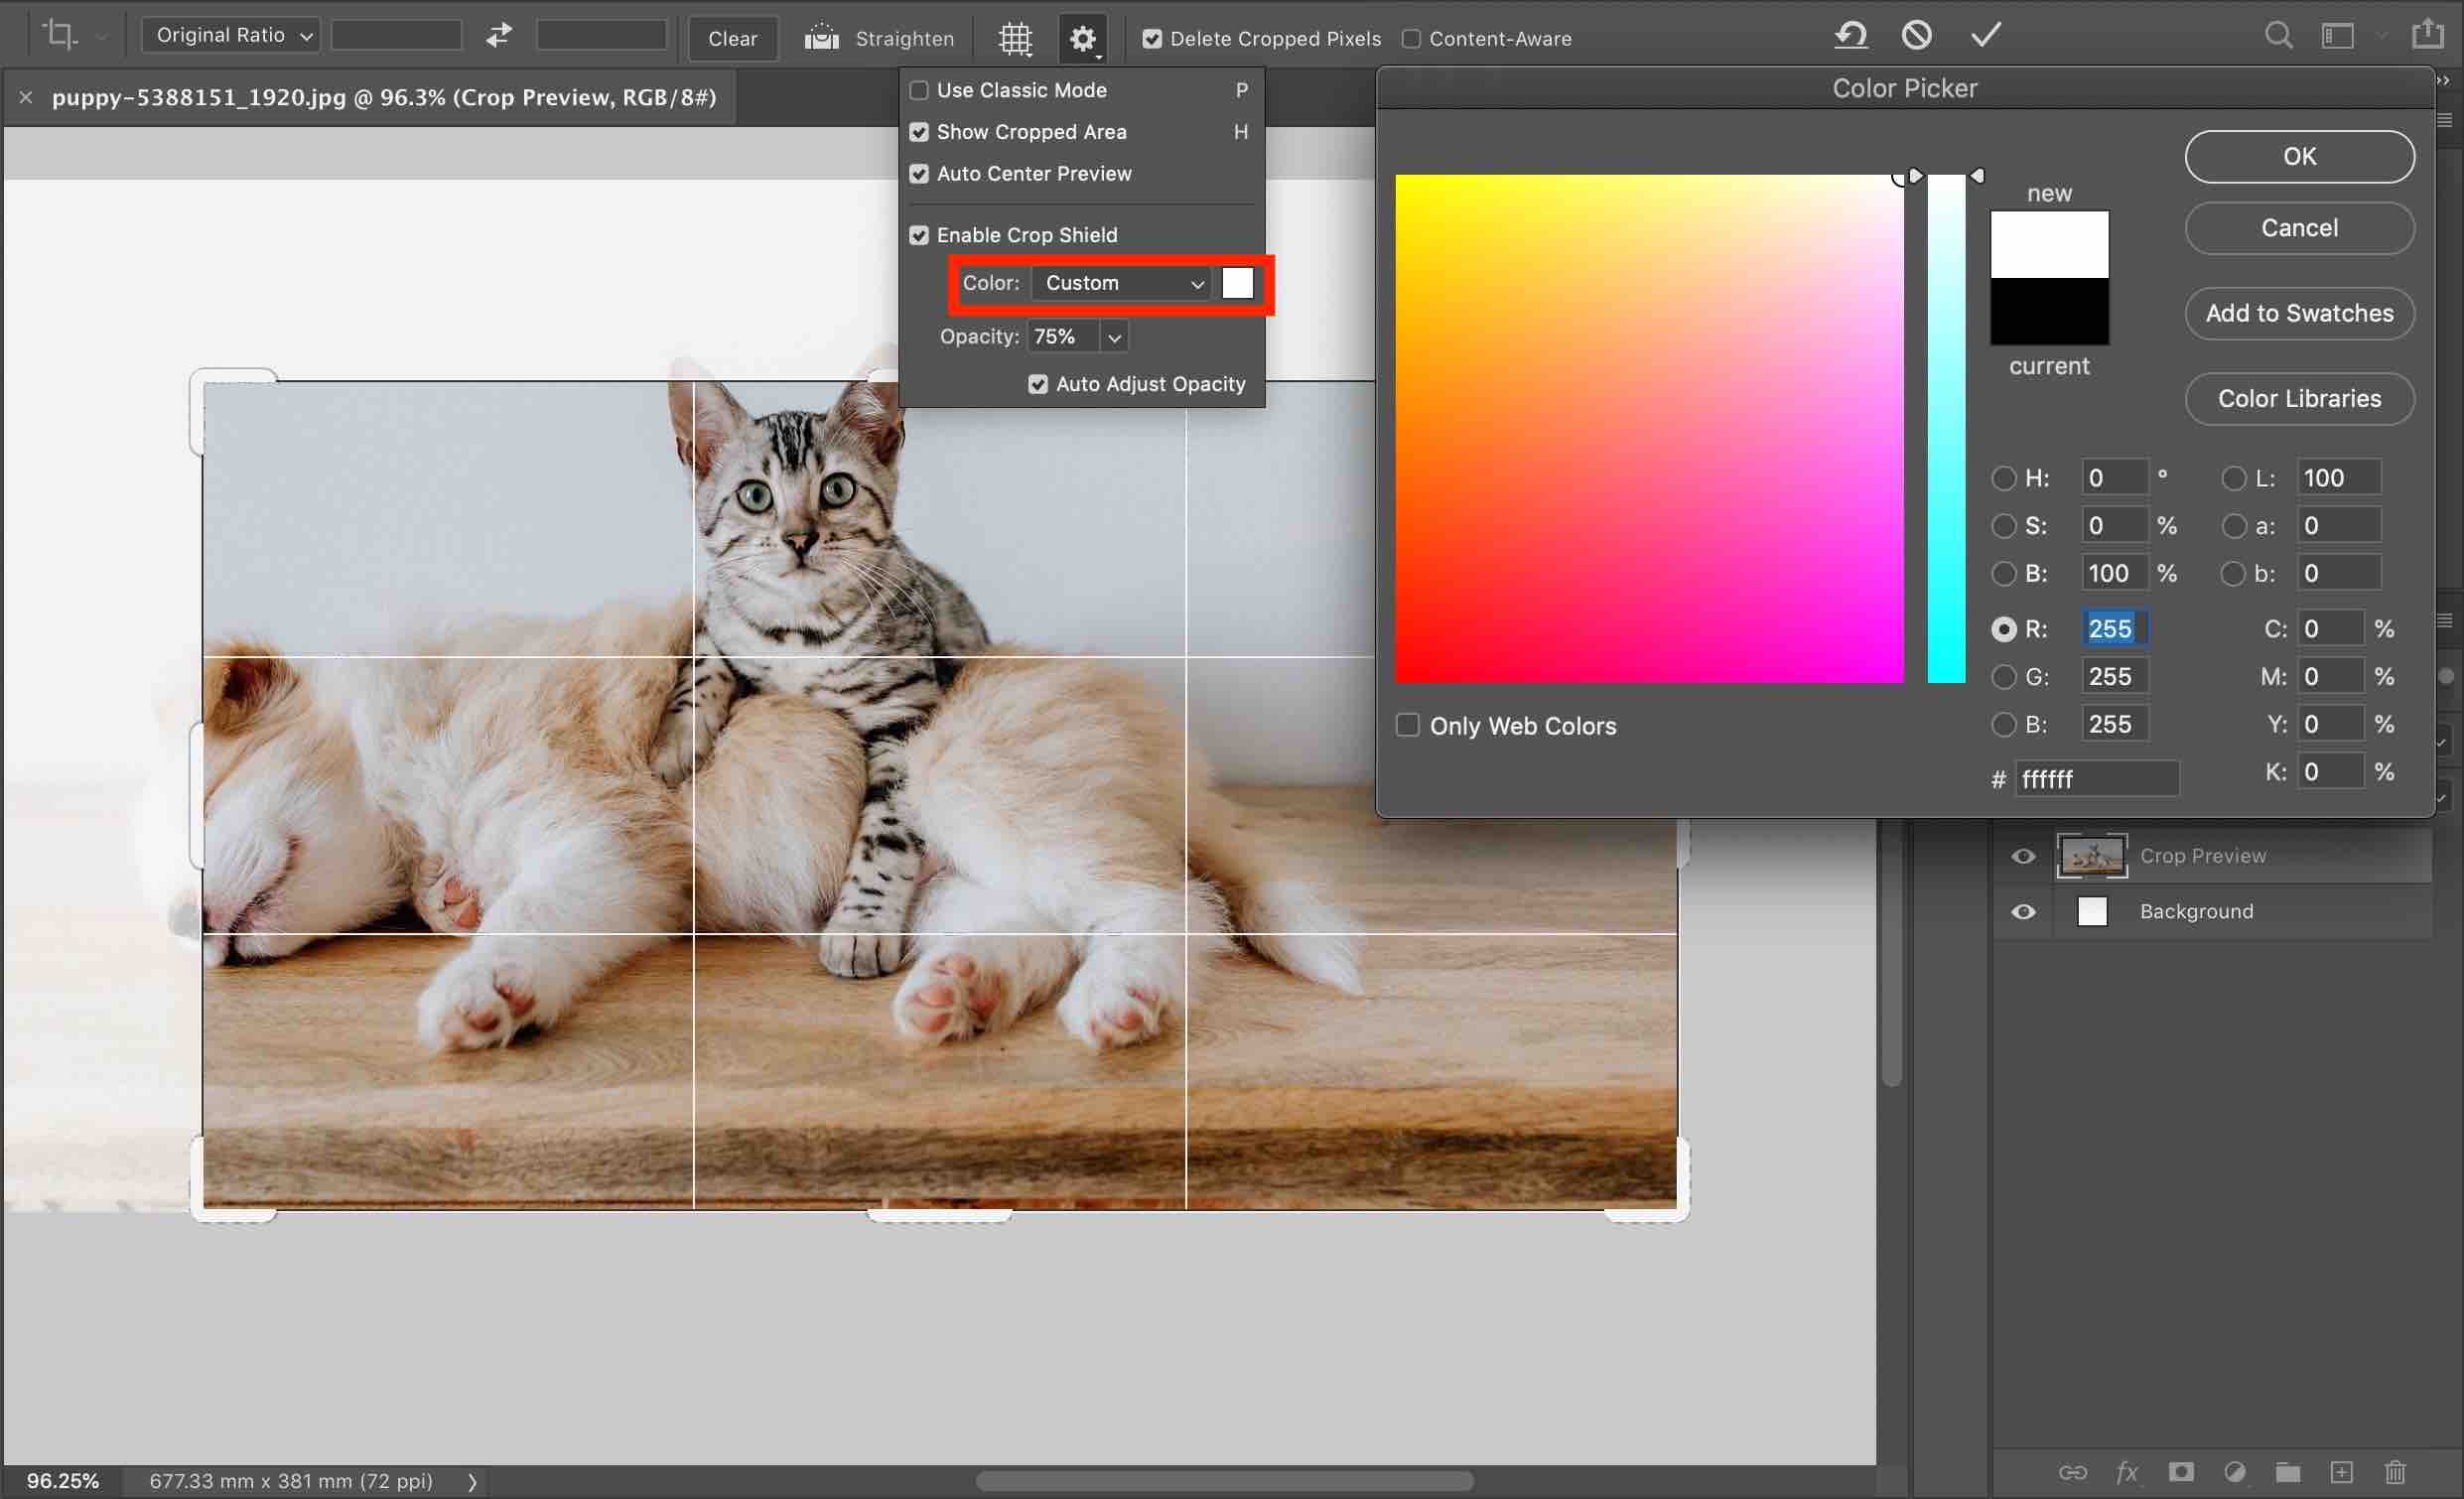Click the Straighten level icon
Image resolution: width=2464 pixels, height=1499 pixels.
coord(821,38)
